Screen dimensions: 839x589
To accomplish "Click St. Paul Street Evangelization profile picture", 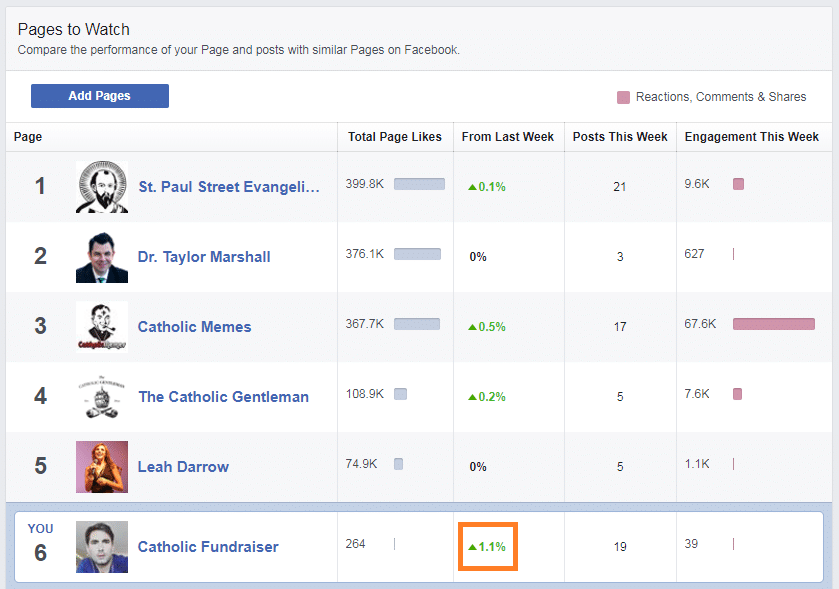I will coord(102,187).
